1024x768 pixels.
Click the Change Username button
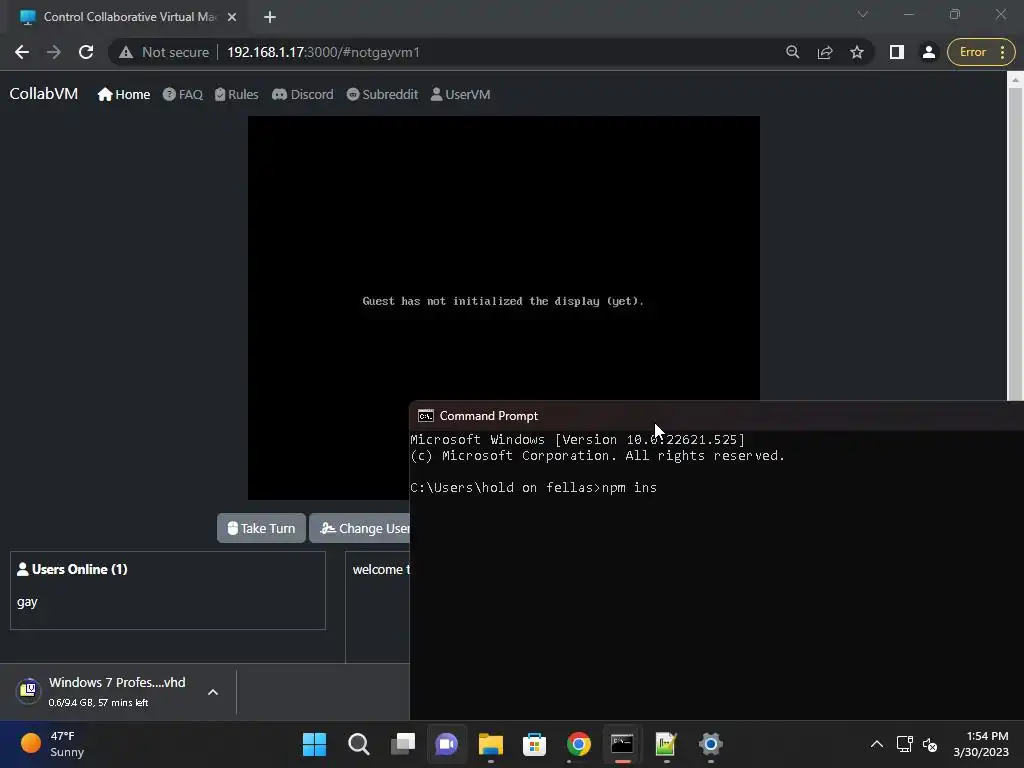coord(360,528)
